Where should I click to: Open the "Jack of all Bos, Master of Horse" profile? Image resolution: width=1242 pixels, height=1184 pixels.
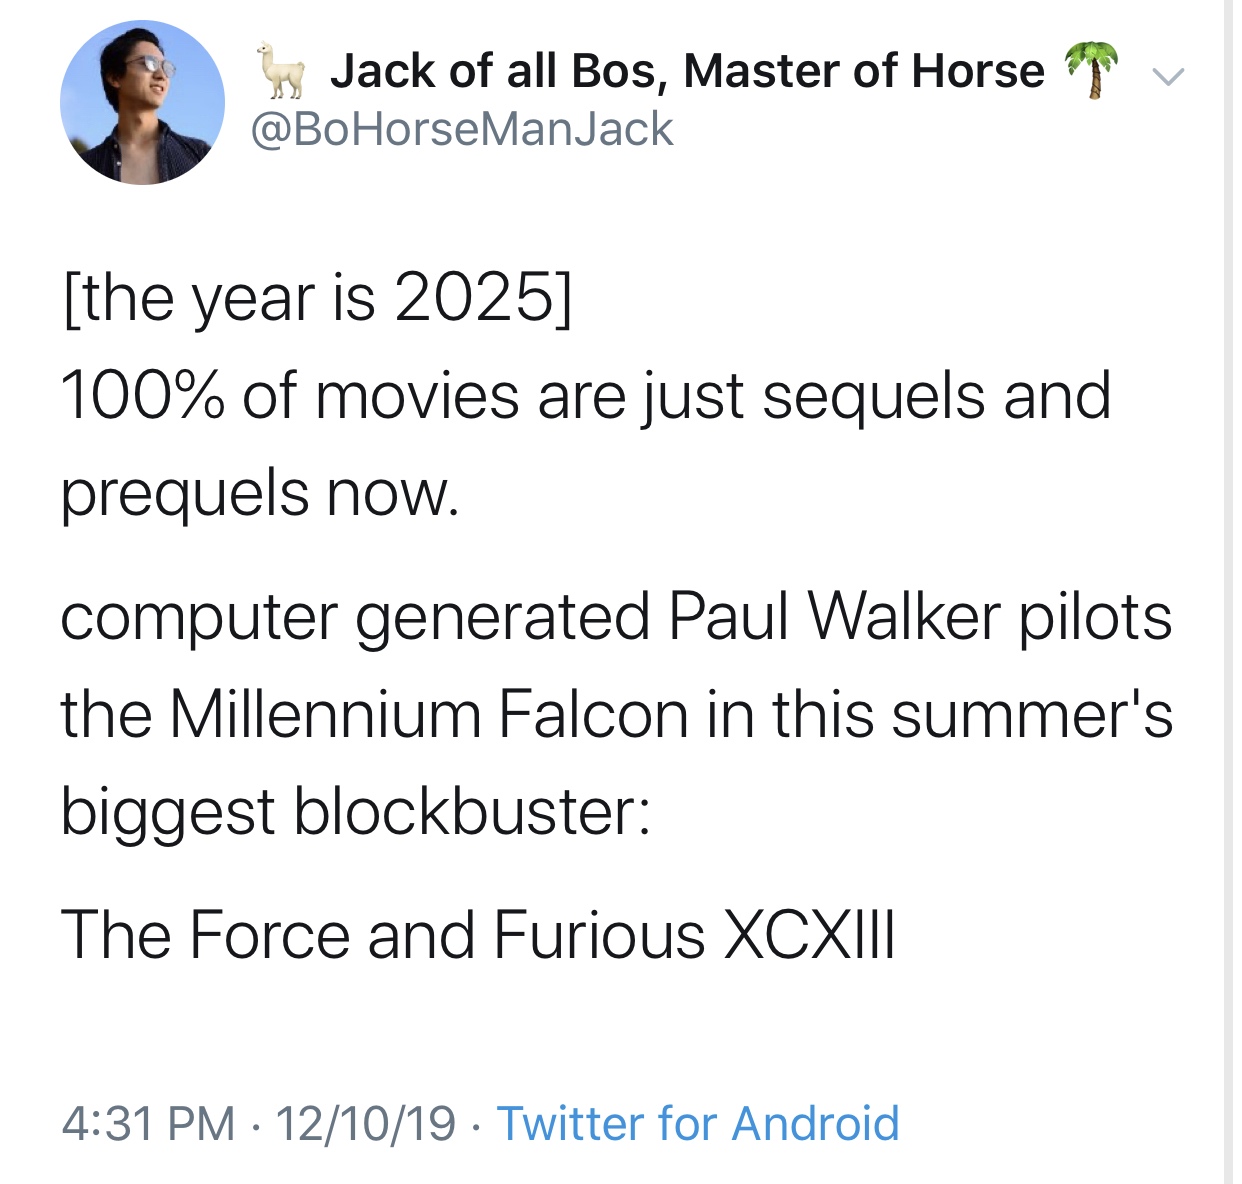click(686, 71)
